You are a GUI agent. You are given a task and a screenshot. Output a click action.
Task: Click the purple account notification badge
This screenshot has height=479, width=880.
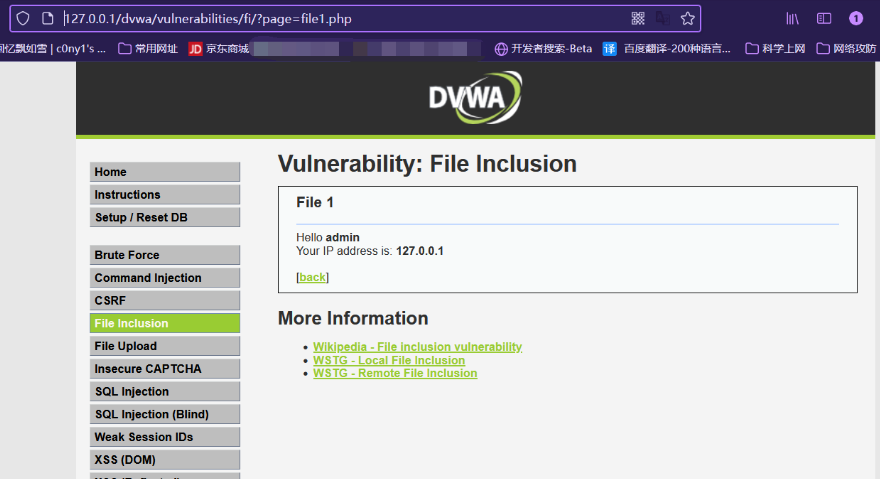pyautogui.click(x=856, y=19)
